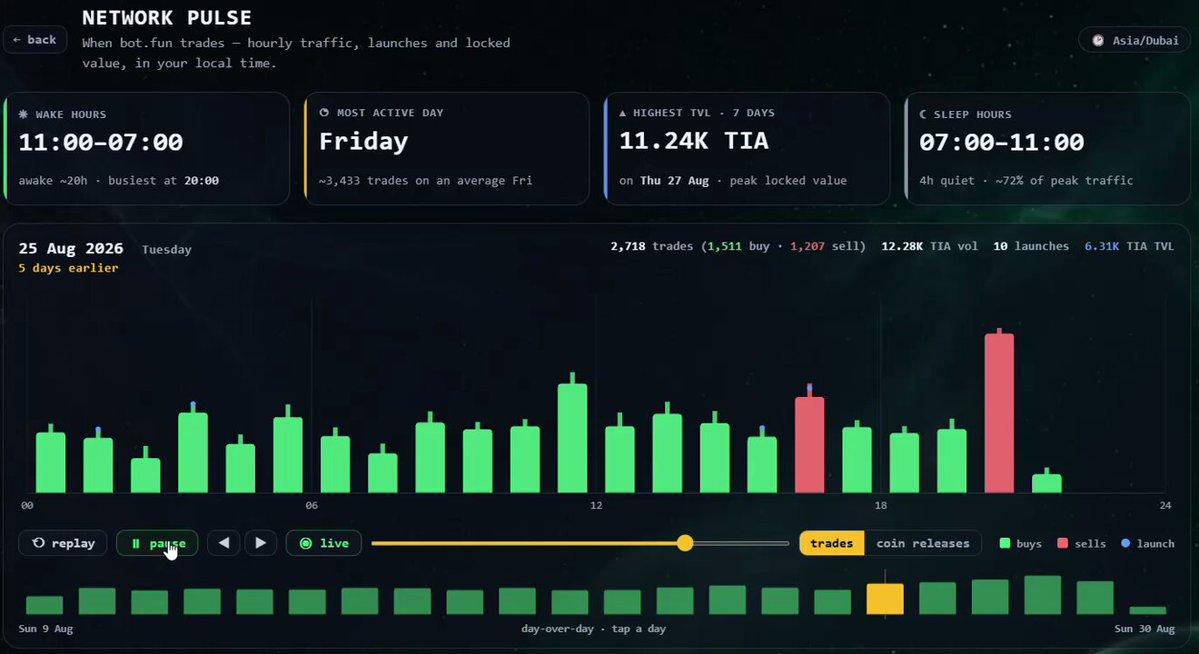Click the tiny last green bar in hourly chart

1047,483
